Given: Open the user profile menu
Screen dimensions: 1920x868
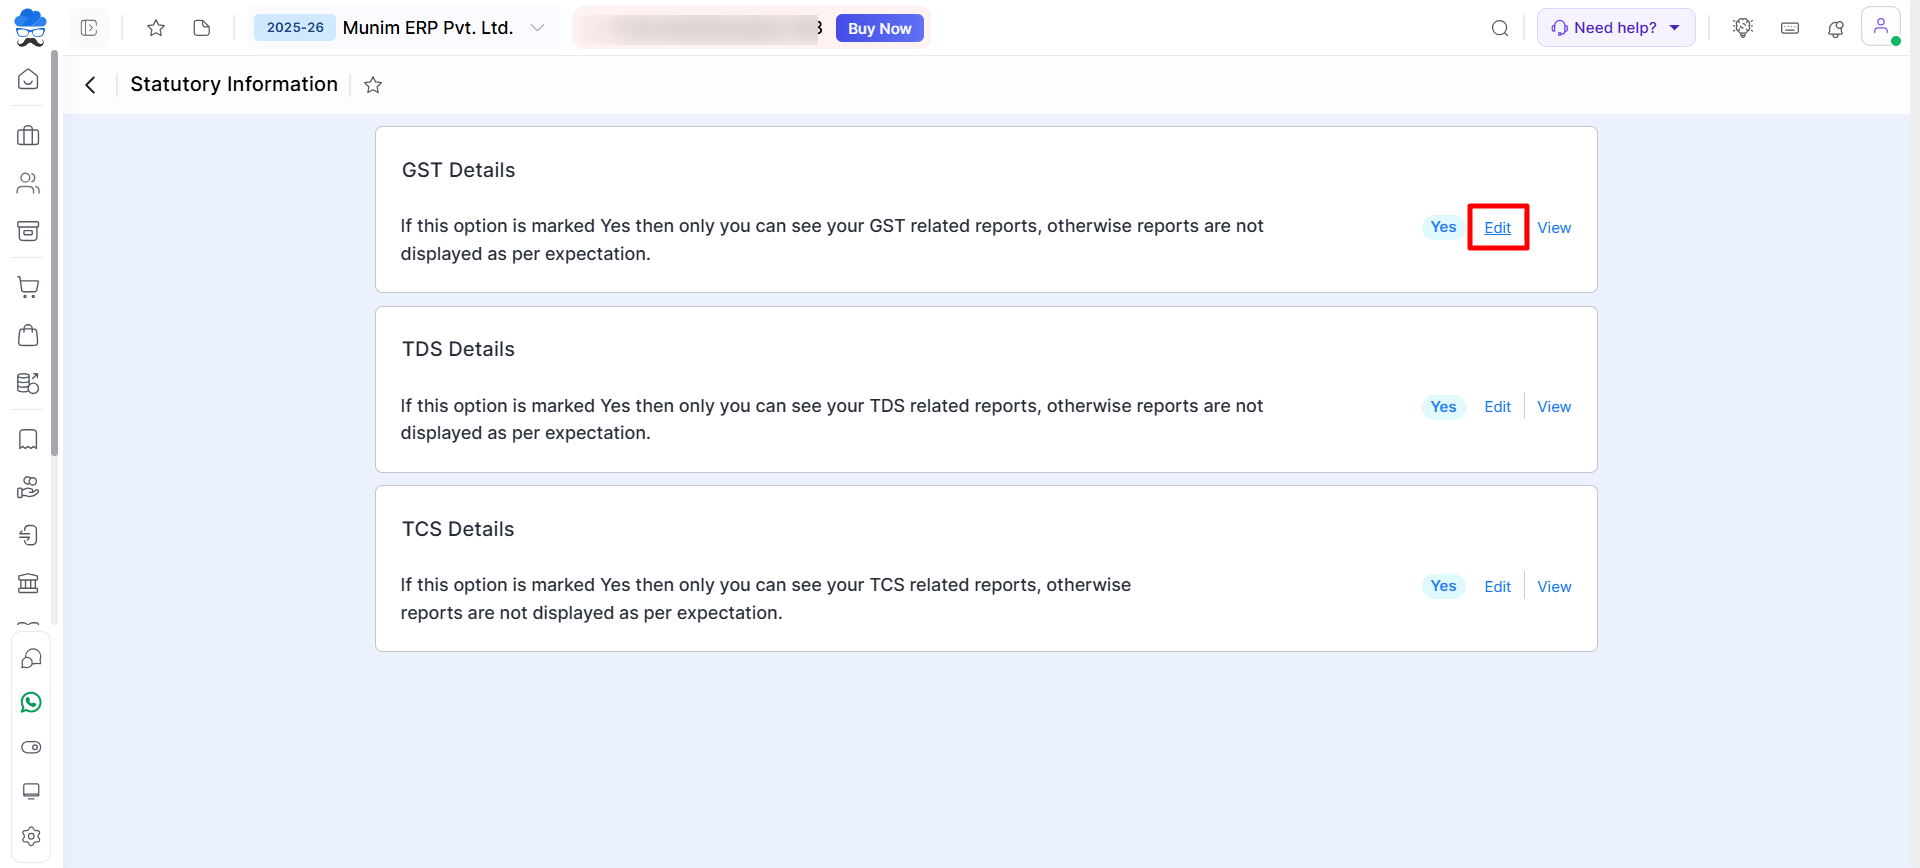Looking at the screenshot, I should (x=1880, y=27).
